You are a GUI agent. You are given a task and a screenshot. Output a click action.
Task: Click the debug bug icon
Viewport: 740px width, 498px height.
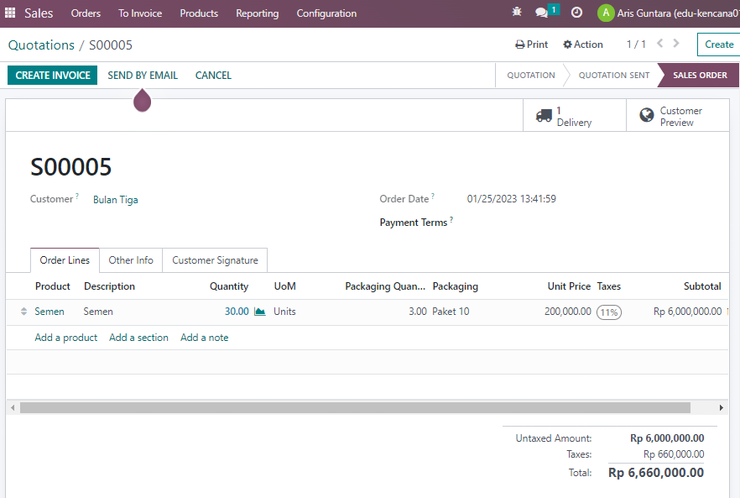pos(517,12)
